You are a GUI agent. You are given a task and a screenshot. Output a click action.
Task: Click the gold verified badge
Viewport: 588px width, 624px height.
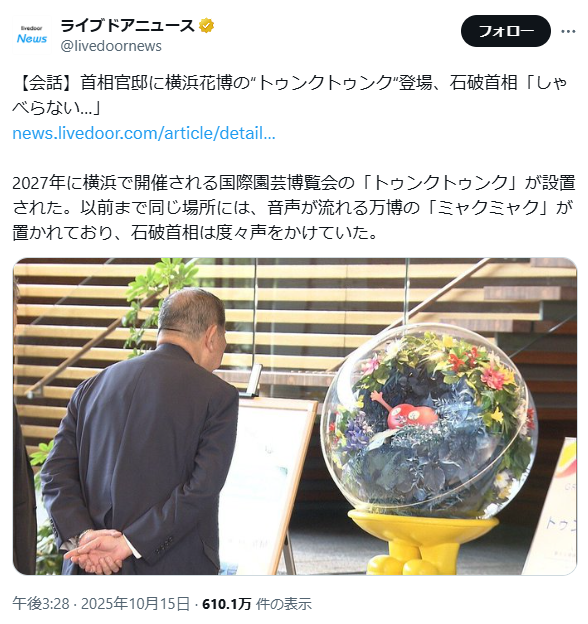tap(206, 26)
